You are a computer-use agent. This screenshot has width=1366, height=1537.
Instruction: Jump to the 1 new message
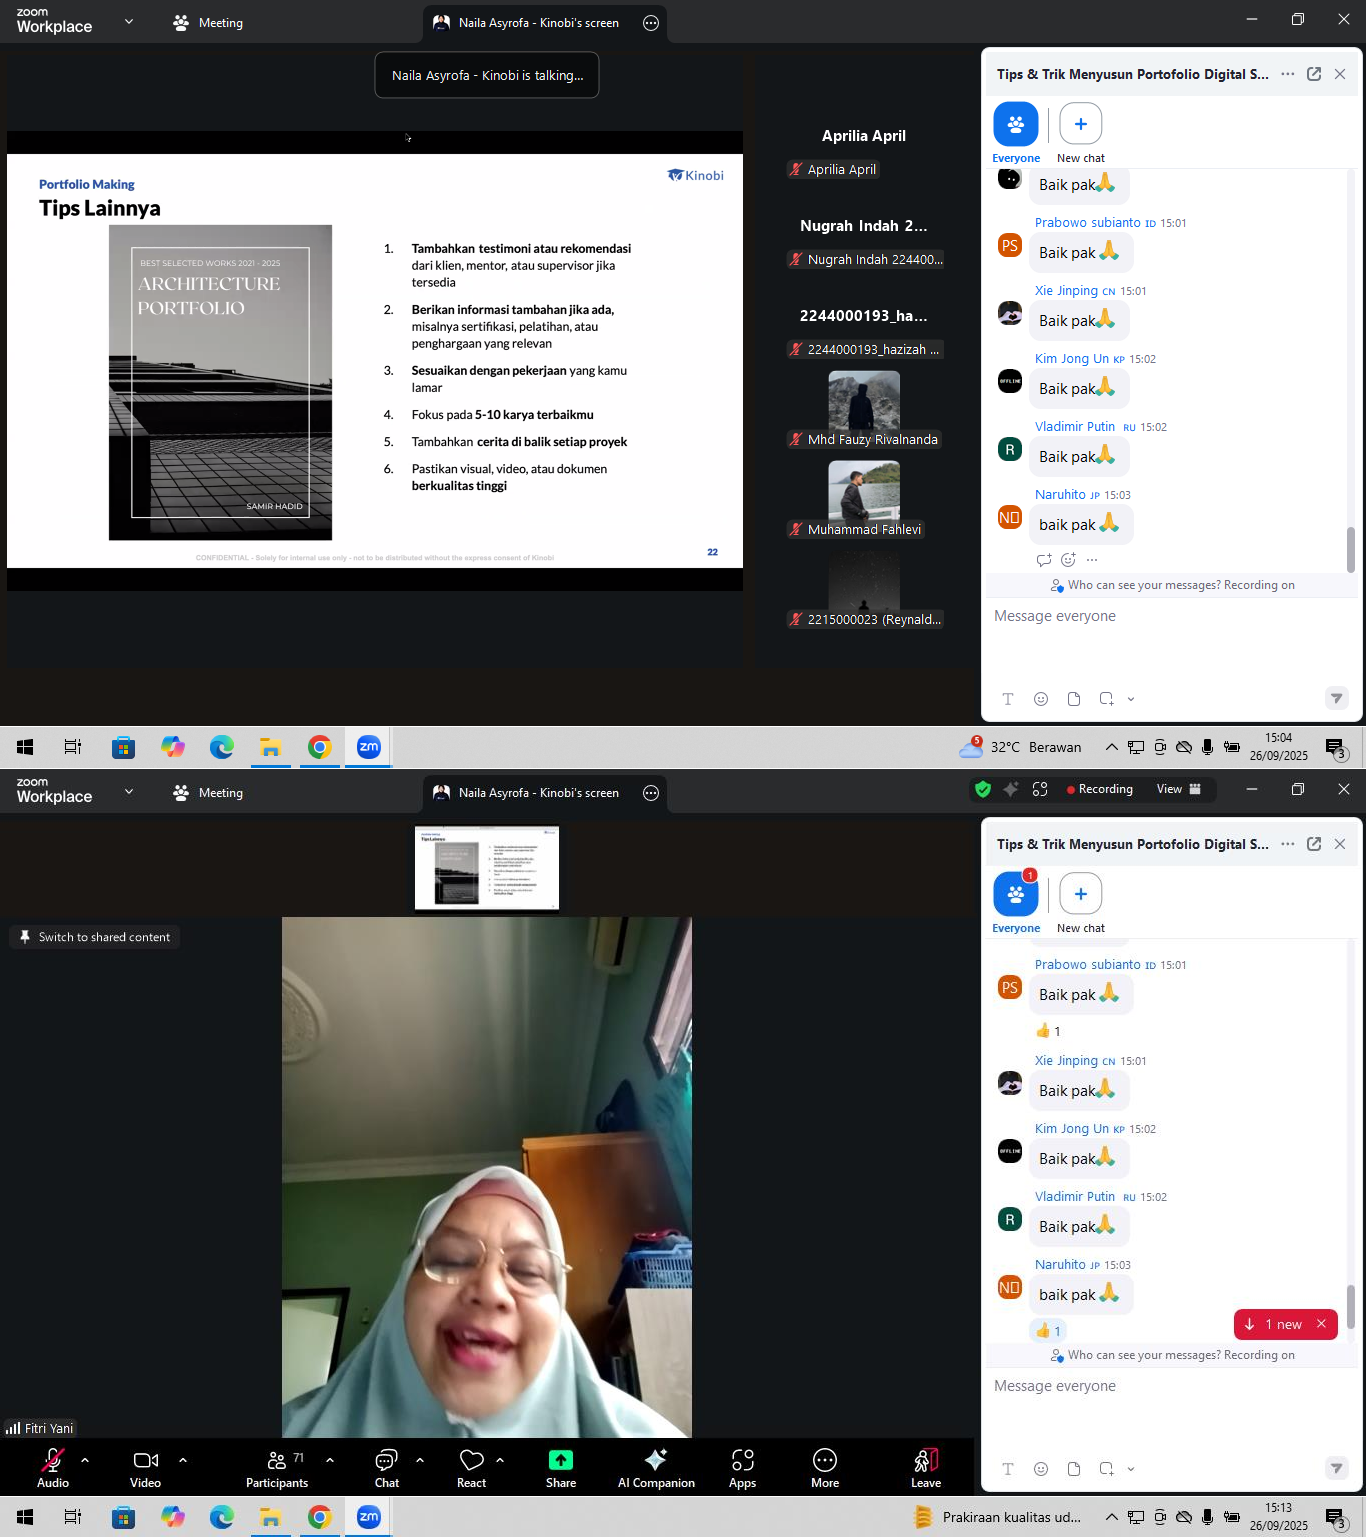(1277, 1324)
